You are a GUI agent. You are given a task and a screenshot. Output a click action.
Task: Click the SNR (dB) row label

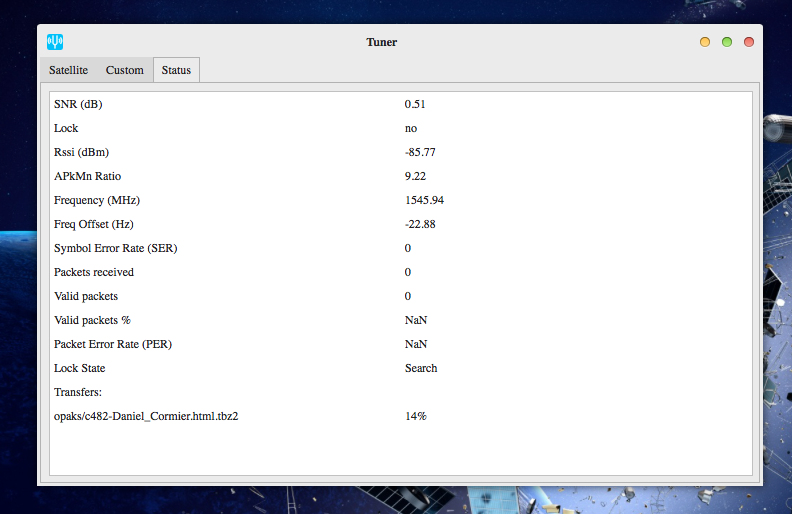pos(78,104)
